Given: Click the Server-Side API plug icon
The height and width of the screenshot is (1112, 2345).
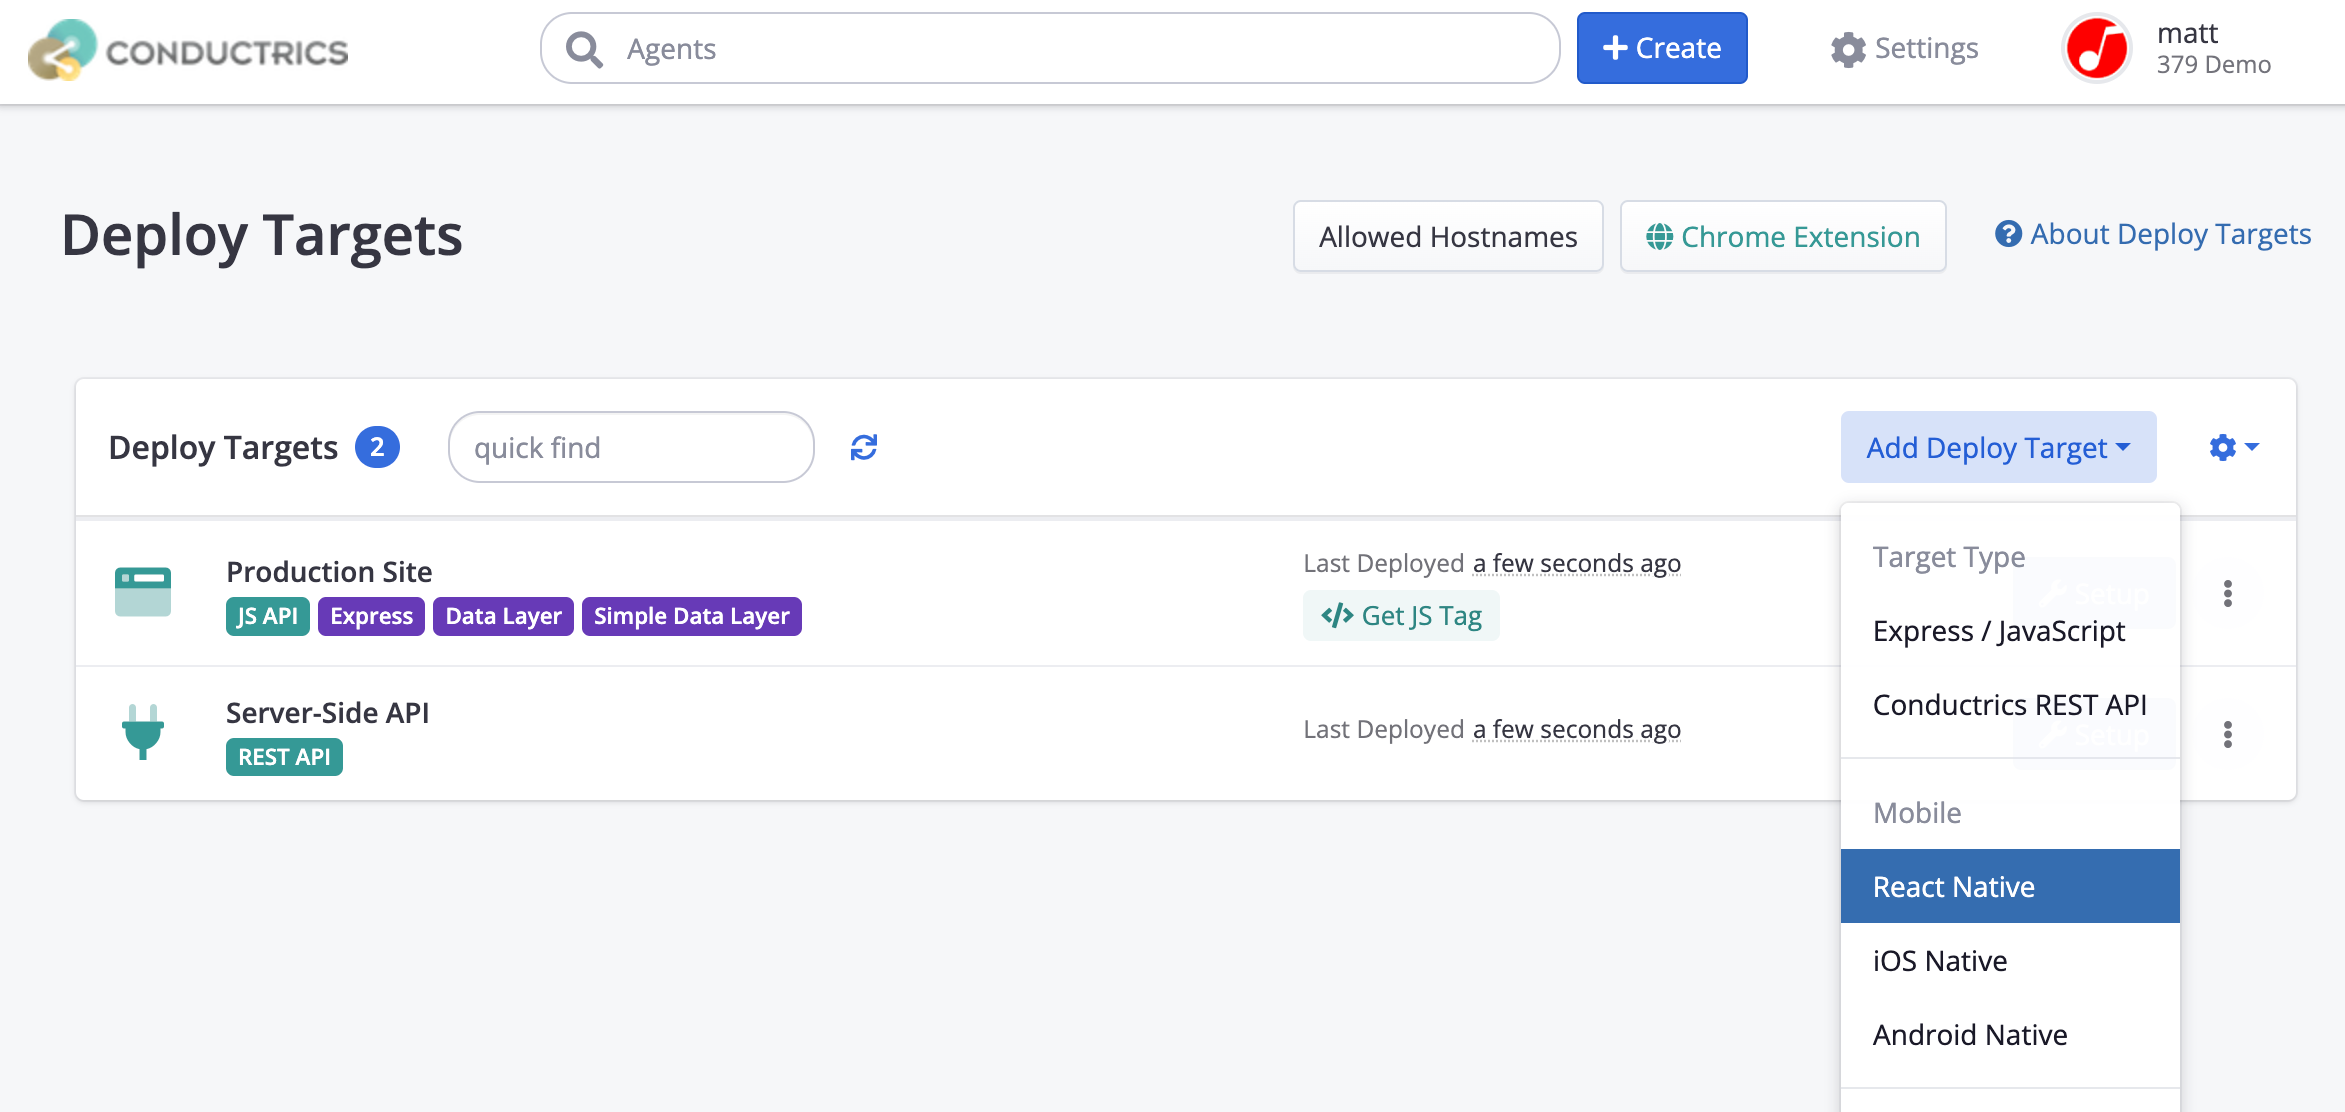Looking at the screenshot, I should click(143, 732).
